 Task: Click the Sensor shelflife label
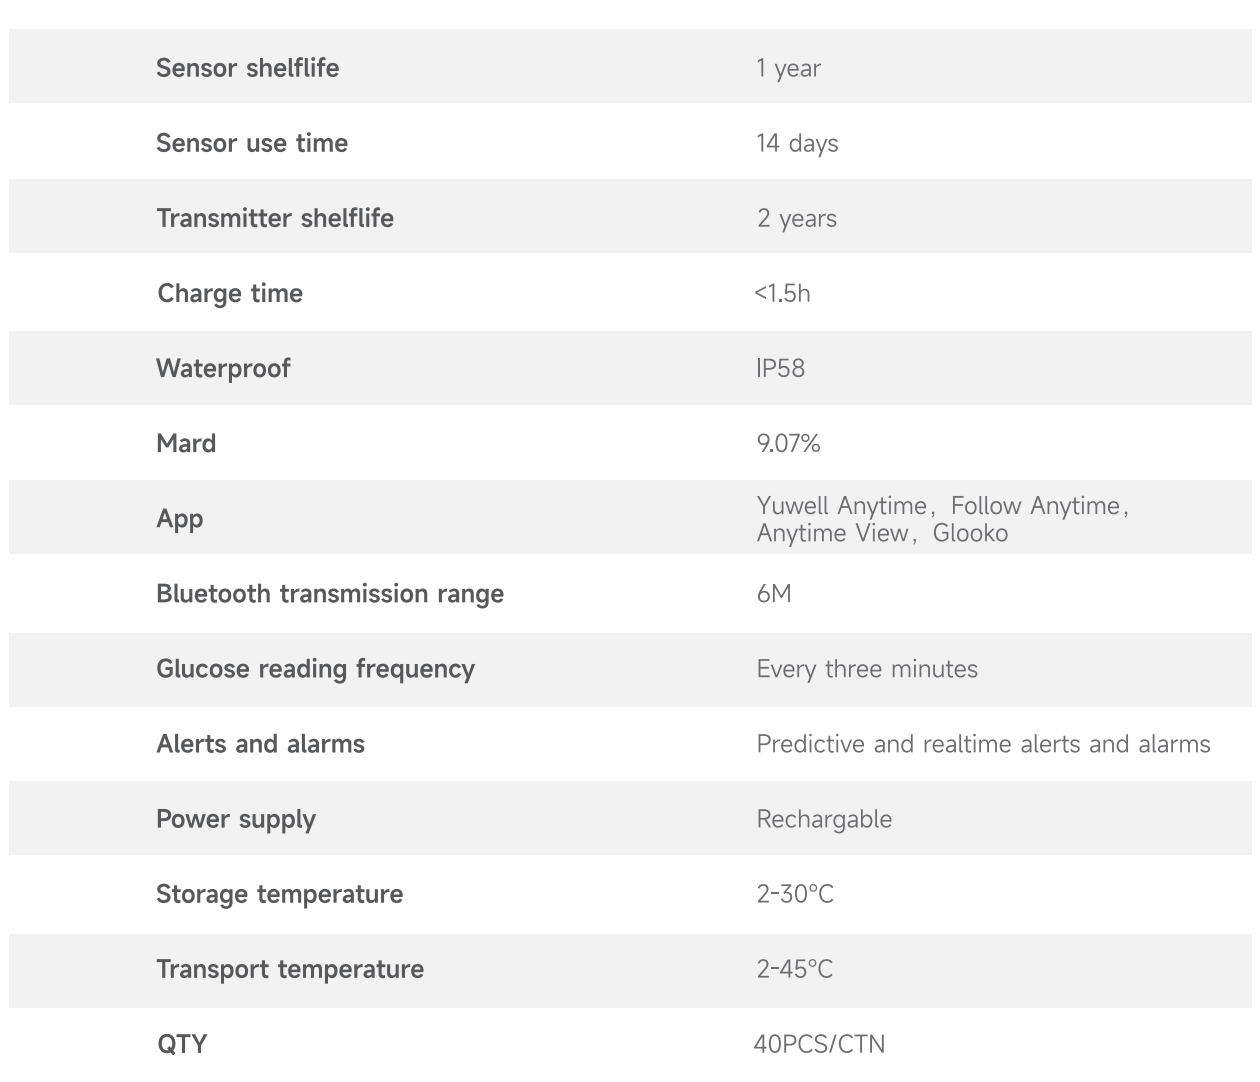point(247,68)
